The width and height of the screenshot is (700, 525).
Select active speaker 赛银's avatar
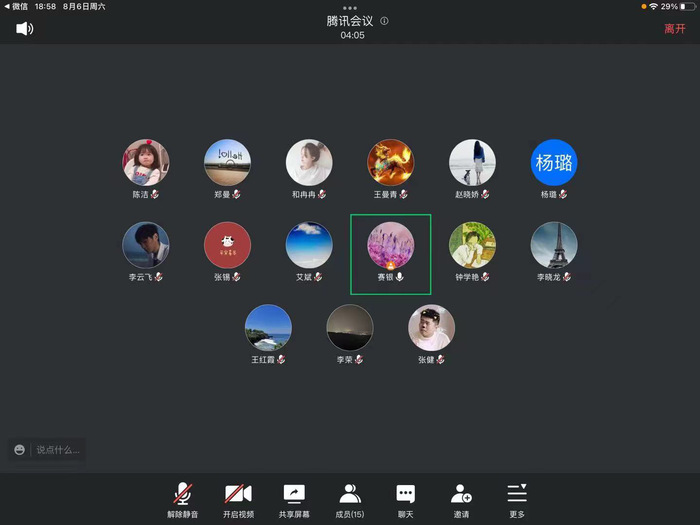coord(390,245)
